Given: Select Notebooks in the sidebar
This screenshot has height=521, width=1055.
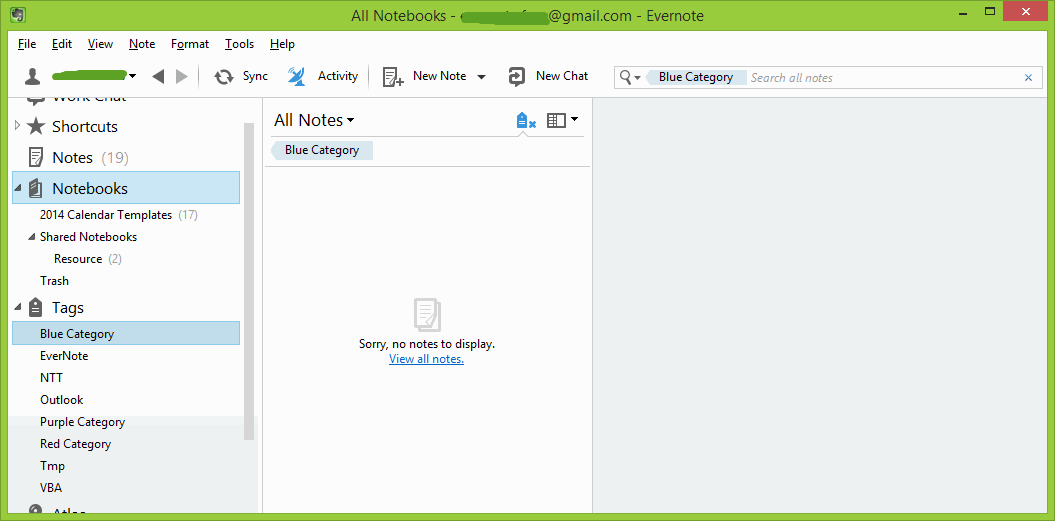Looking at the screenshot, I should [x=126, y=188].
